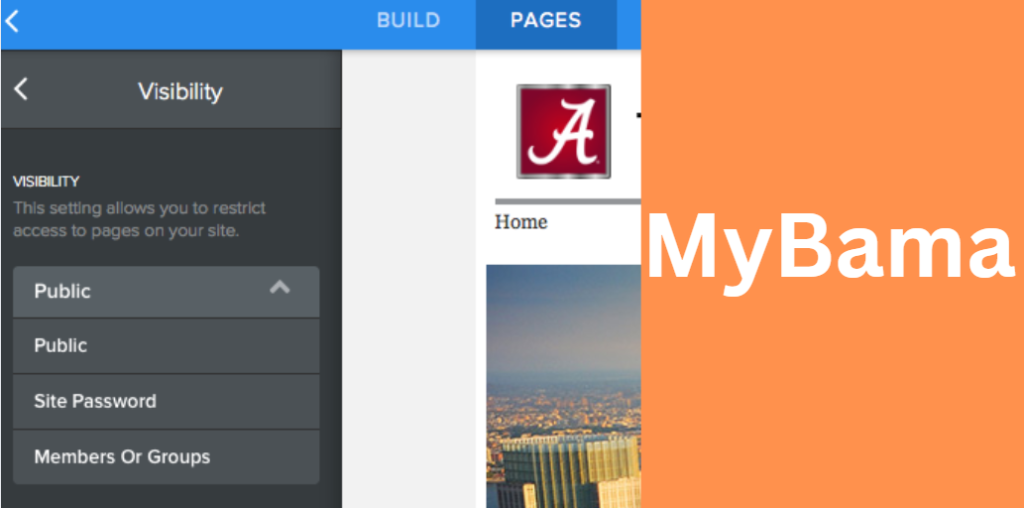
Task: Go back using the top-left editor arrow
Action: click(11, 20)
